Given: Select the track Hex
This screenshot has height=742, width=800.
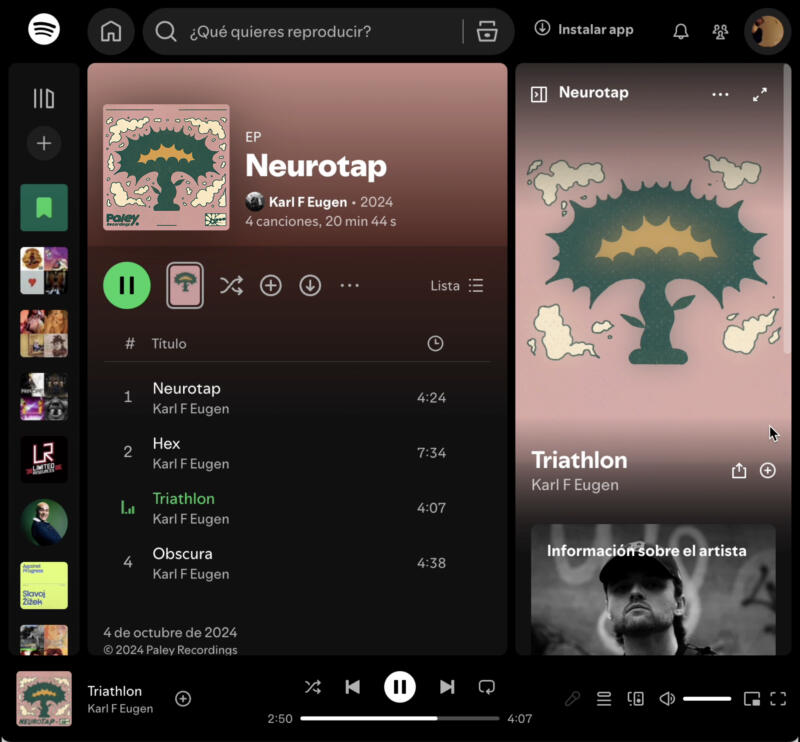Looking at the screenshot, I should [299, 453].
